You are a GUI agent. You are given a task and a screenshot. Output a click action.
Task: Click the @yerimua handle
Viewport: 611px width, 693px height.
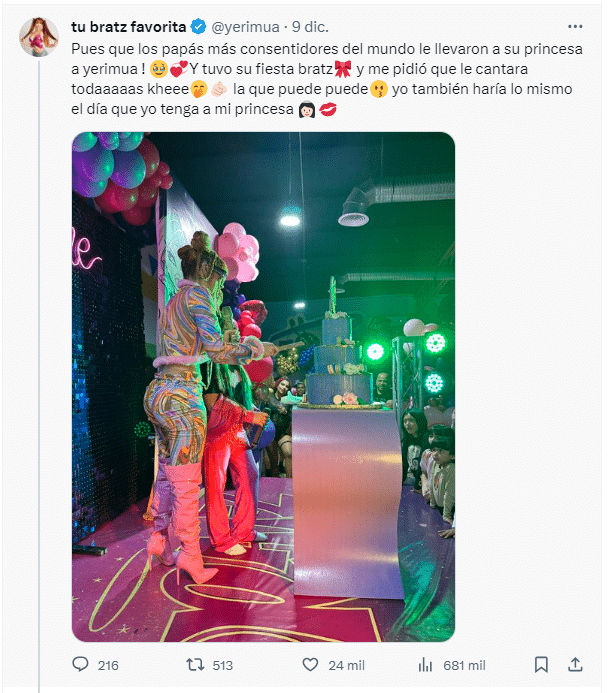pyautogui.click(x=245, y=27)
